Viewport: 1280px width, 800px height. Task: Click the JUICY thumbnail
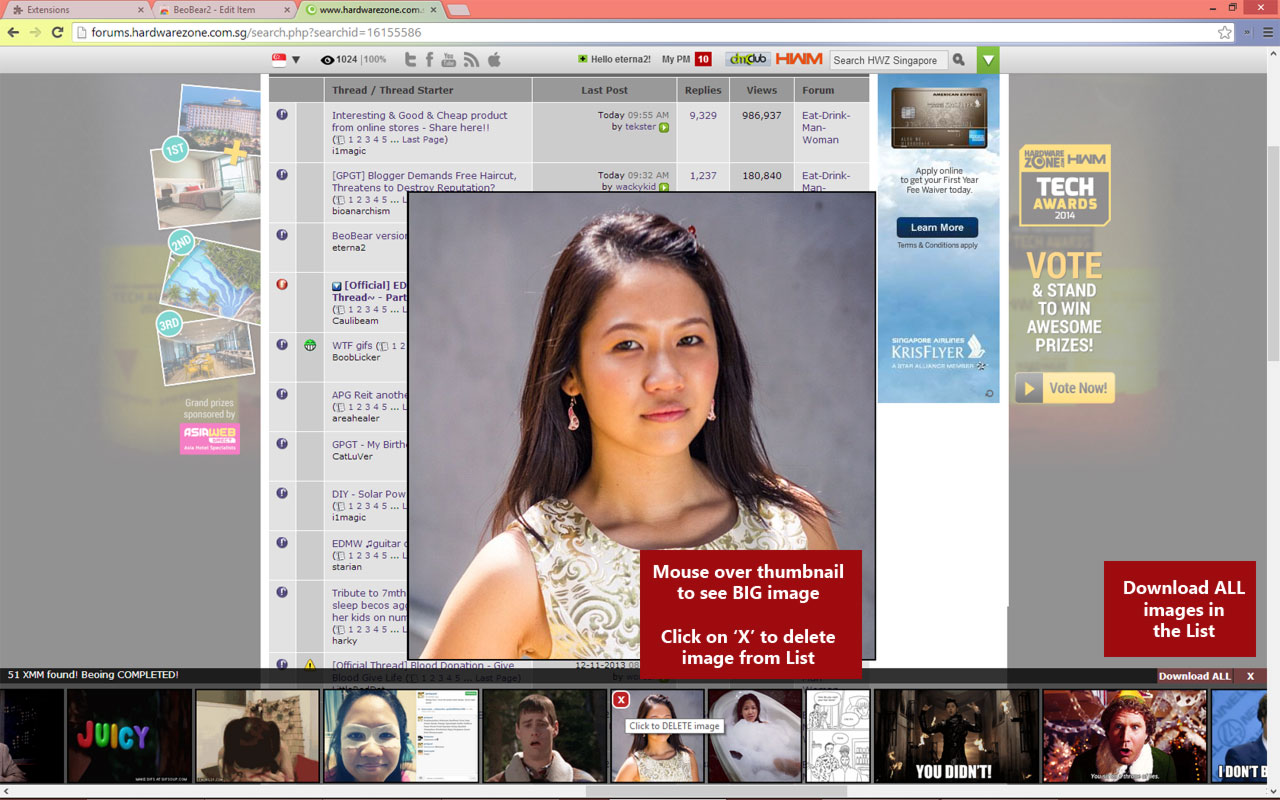129,735
